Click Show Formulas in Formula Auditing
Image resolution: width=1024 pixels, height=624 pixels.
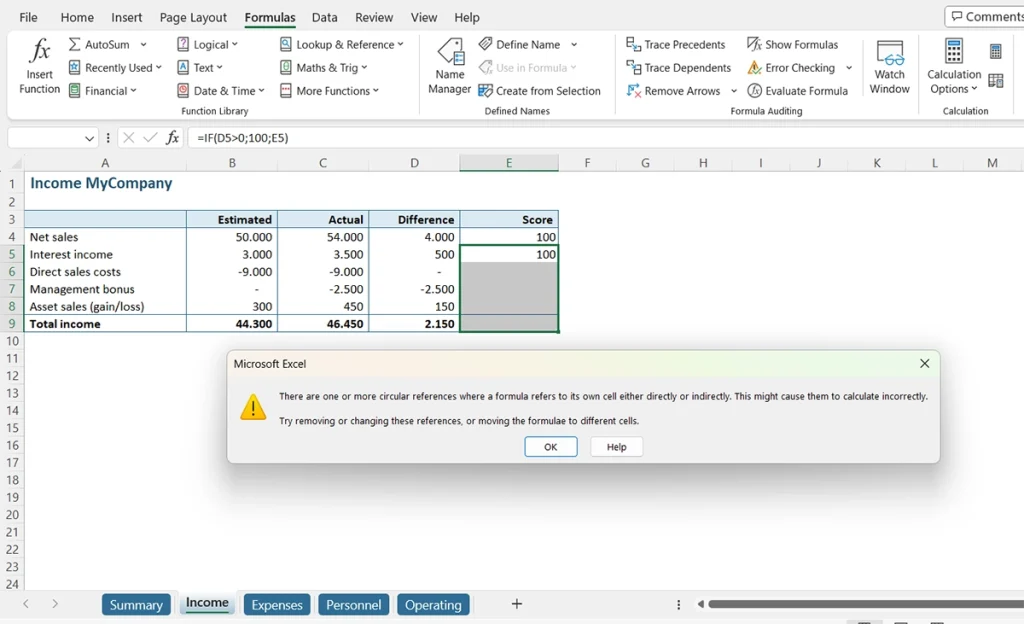click(793, 44)
